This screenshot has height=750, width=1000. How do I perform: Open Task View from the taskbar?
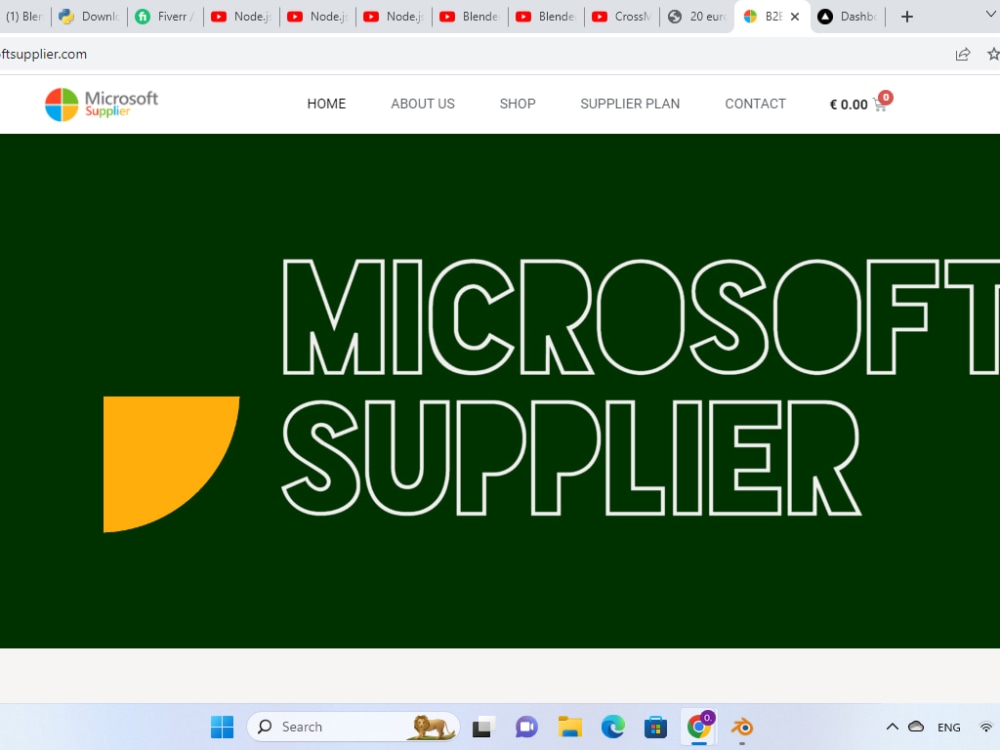tap(483, 726)
